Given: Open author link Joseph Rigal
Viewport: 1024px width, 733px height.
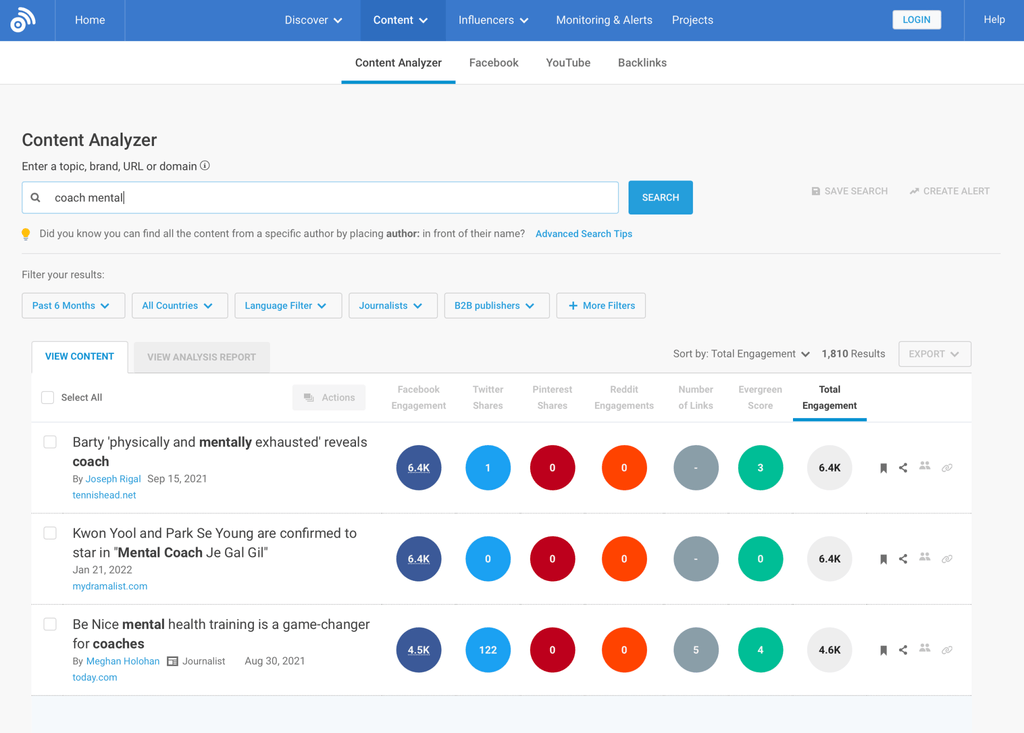Looking at the screenshot, I should point(113,479).
